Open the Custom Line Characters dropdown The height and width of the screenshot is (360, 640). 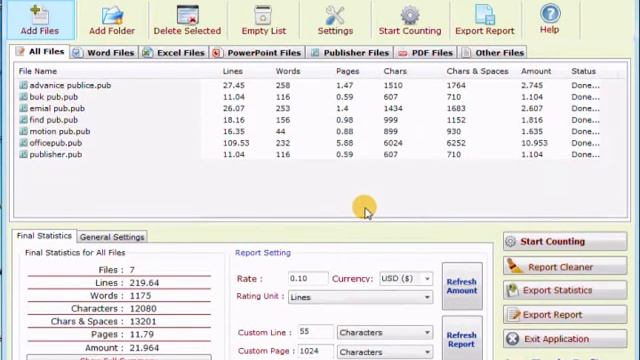click(384, 333)
